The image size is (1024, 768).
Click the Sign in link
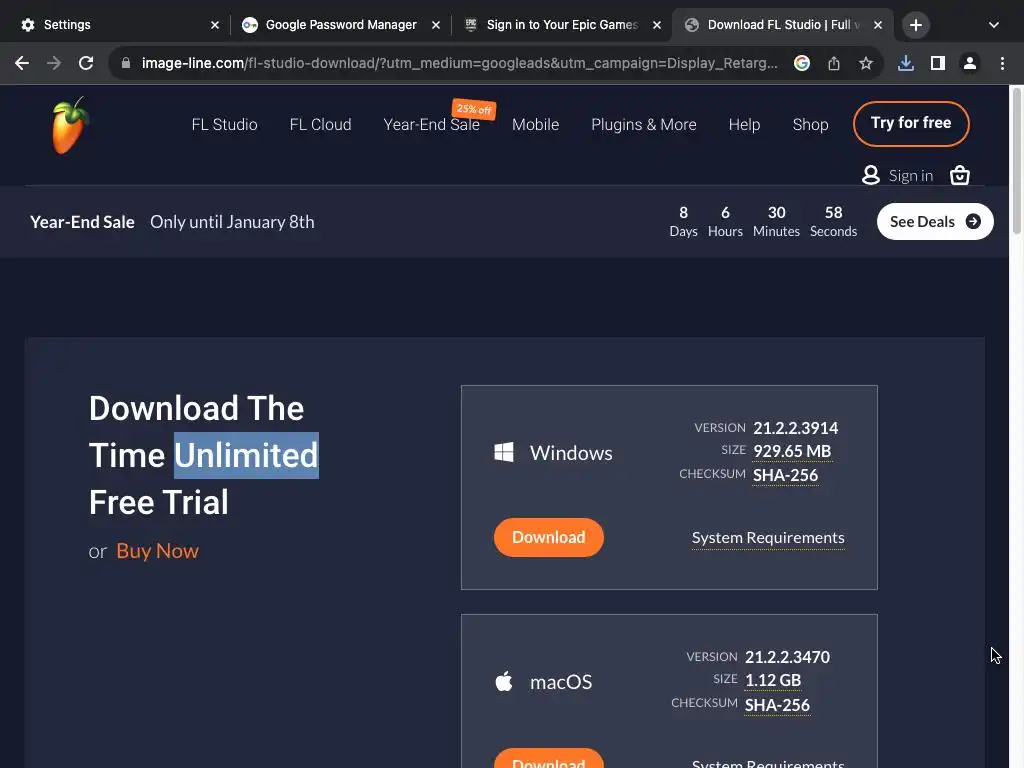[910, 175]
